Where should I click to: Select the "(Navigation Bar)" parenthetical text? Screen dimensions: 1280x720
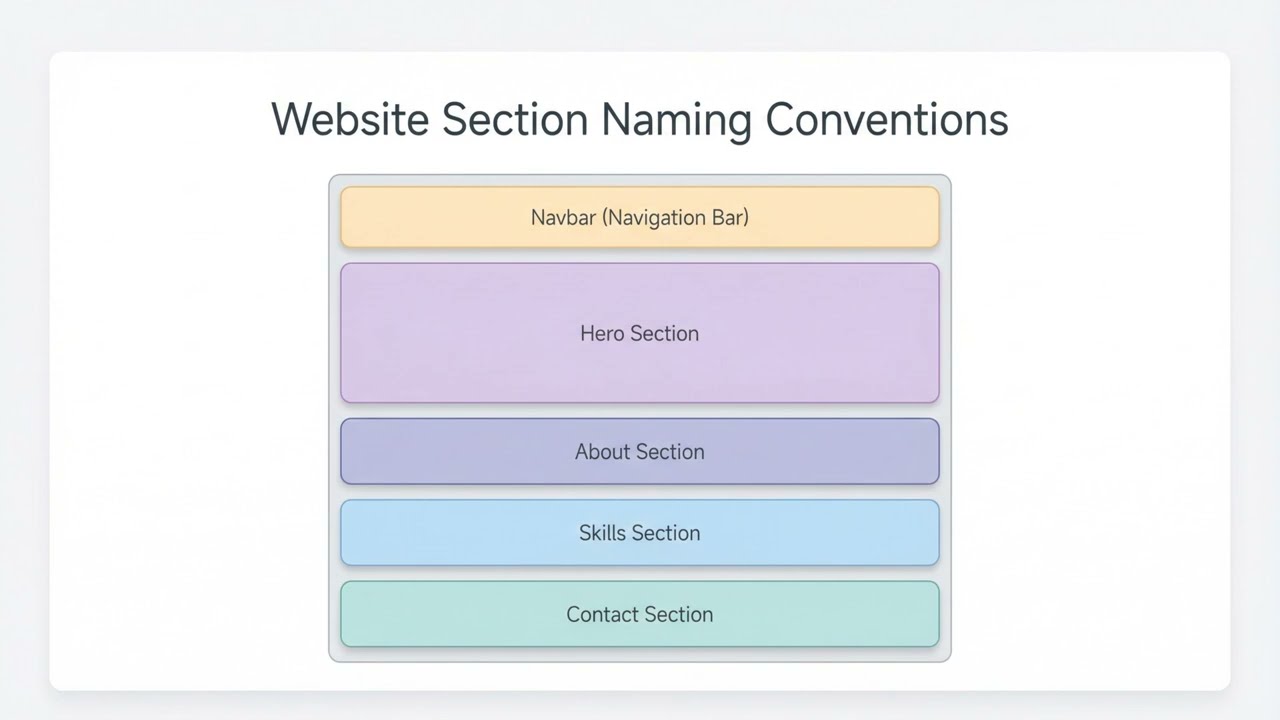(675, 218)
